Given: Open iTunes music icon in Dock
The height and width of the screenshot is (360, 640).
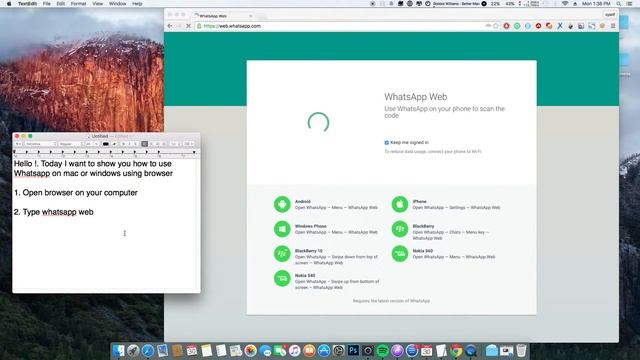Looking at the screenshot, I should pos(294,351).
